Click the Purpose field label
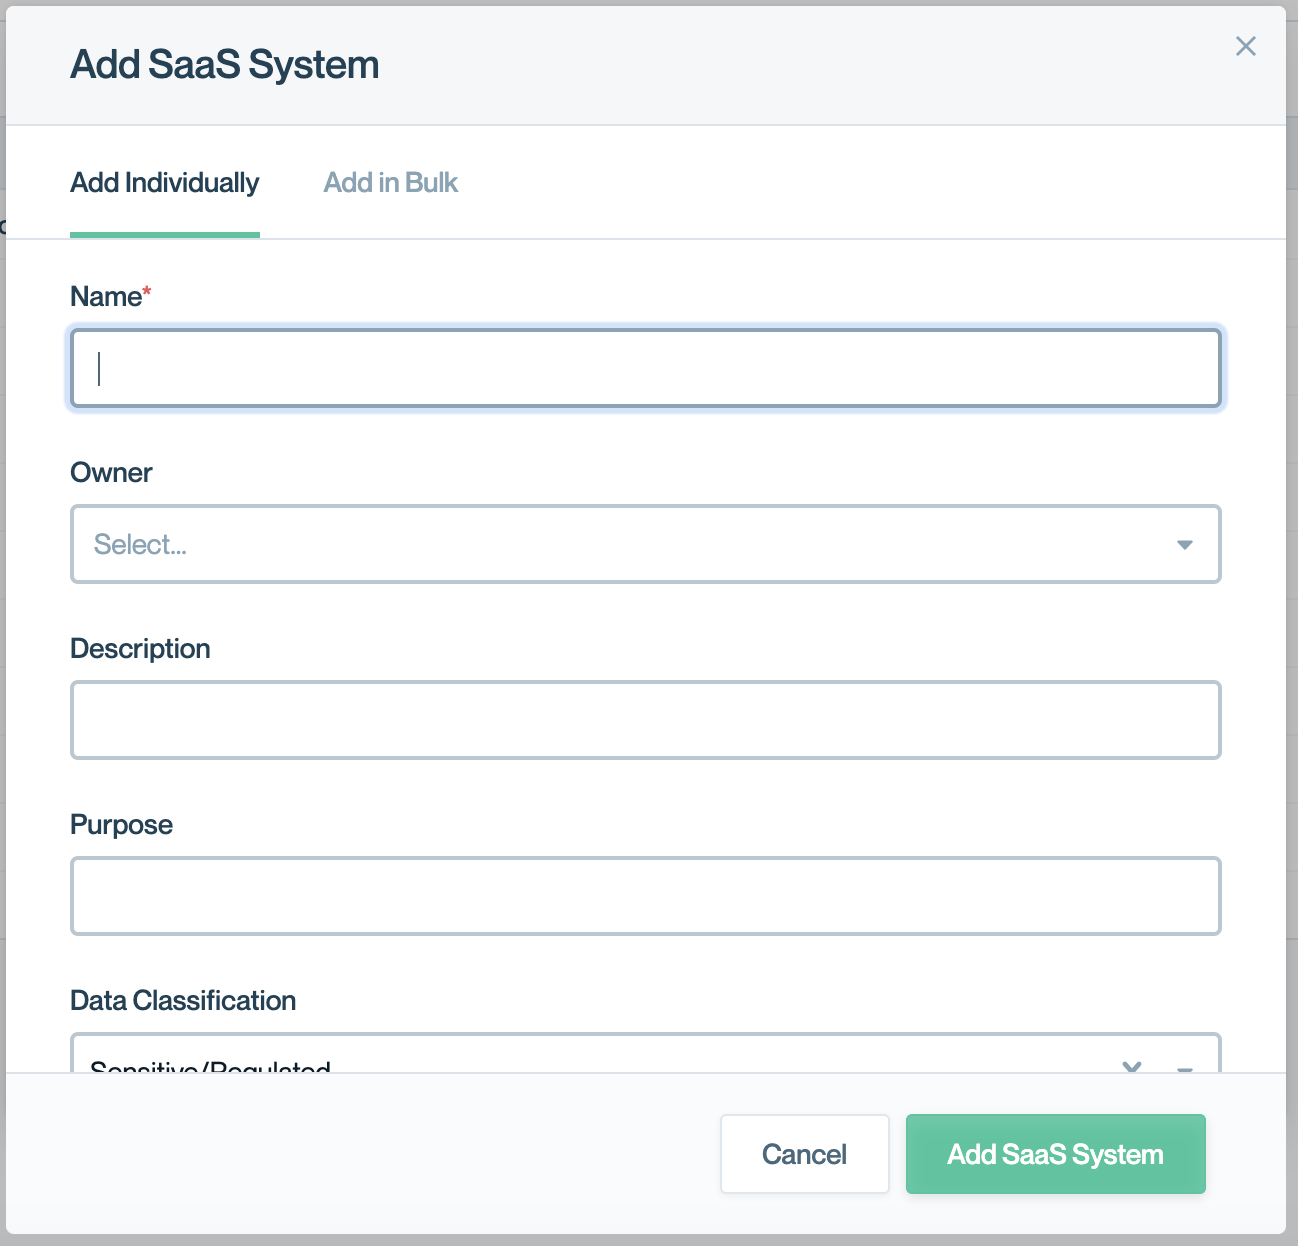This screenshot has height=1246, width=1298. pos(121,825)
